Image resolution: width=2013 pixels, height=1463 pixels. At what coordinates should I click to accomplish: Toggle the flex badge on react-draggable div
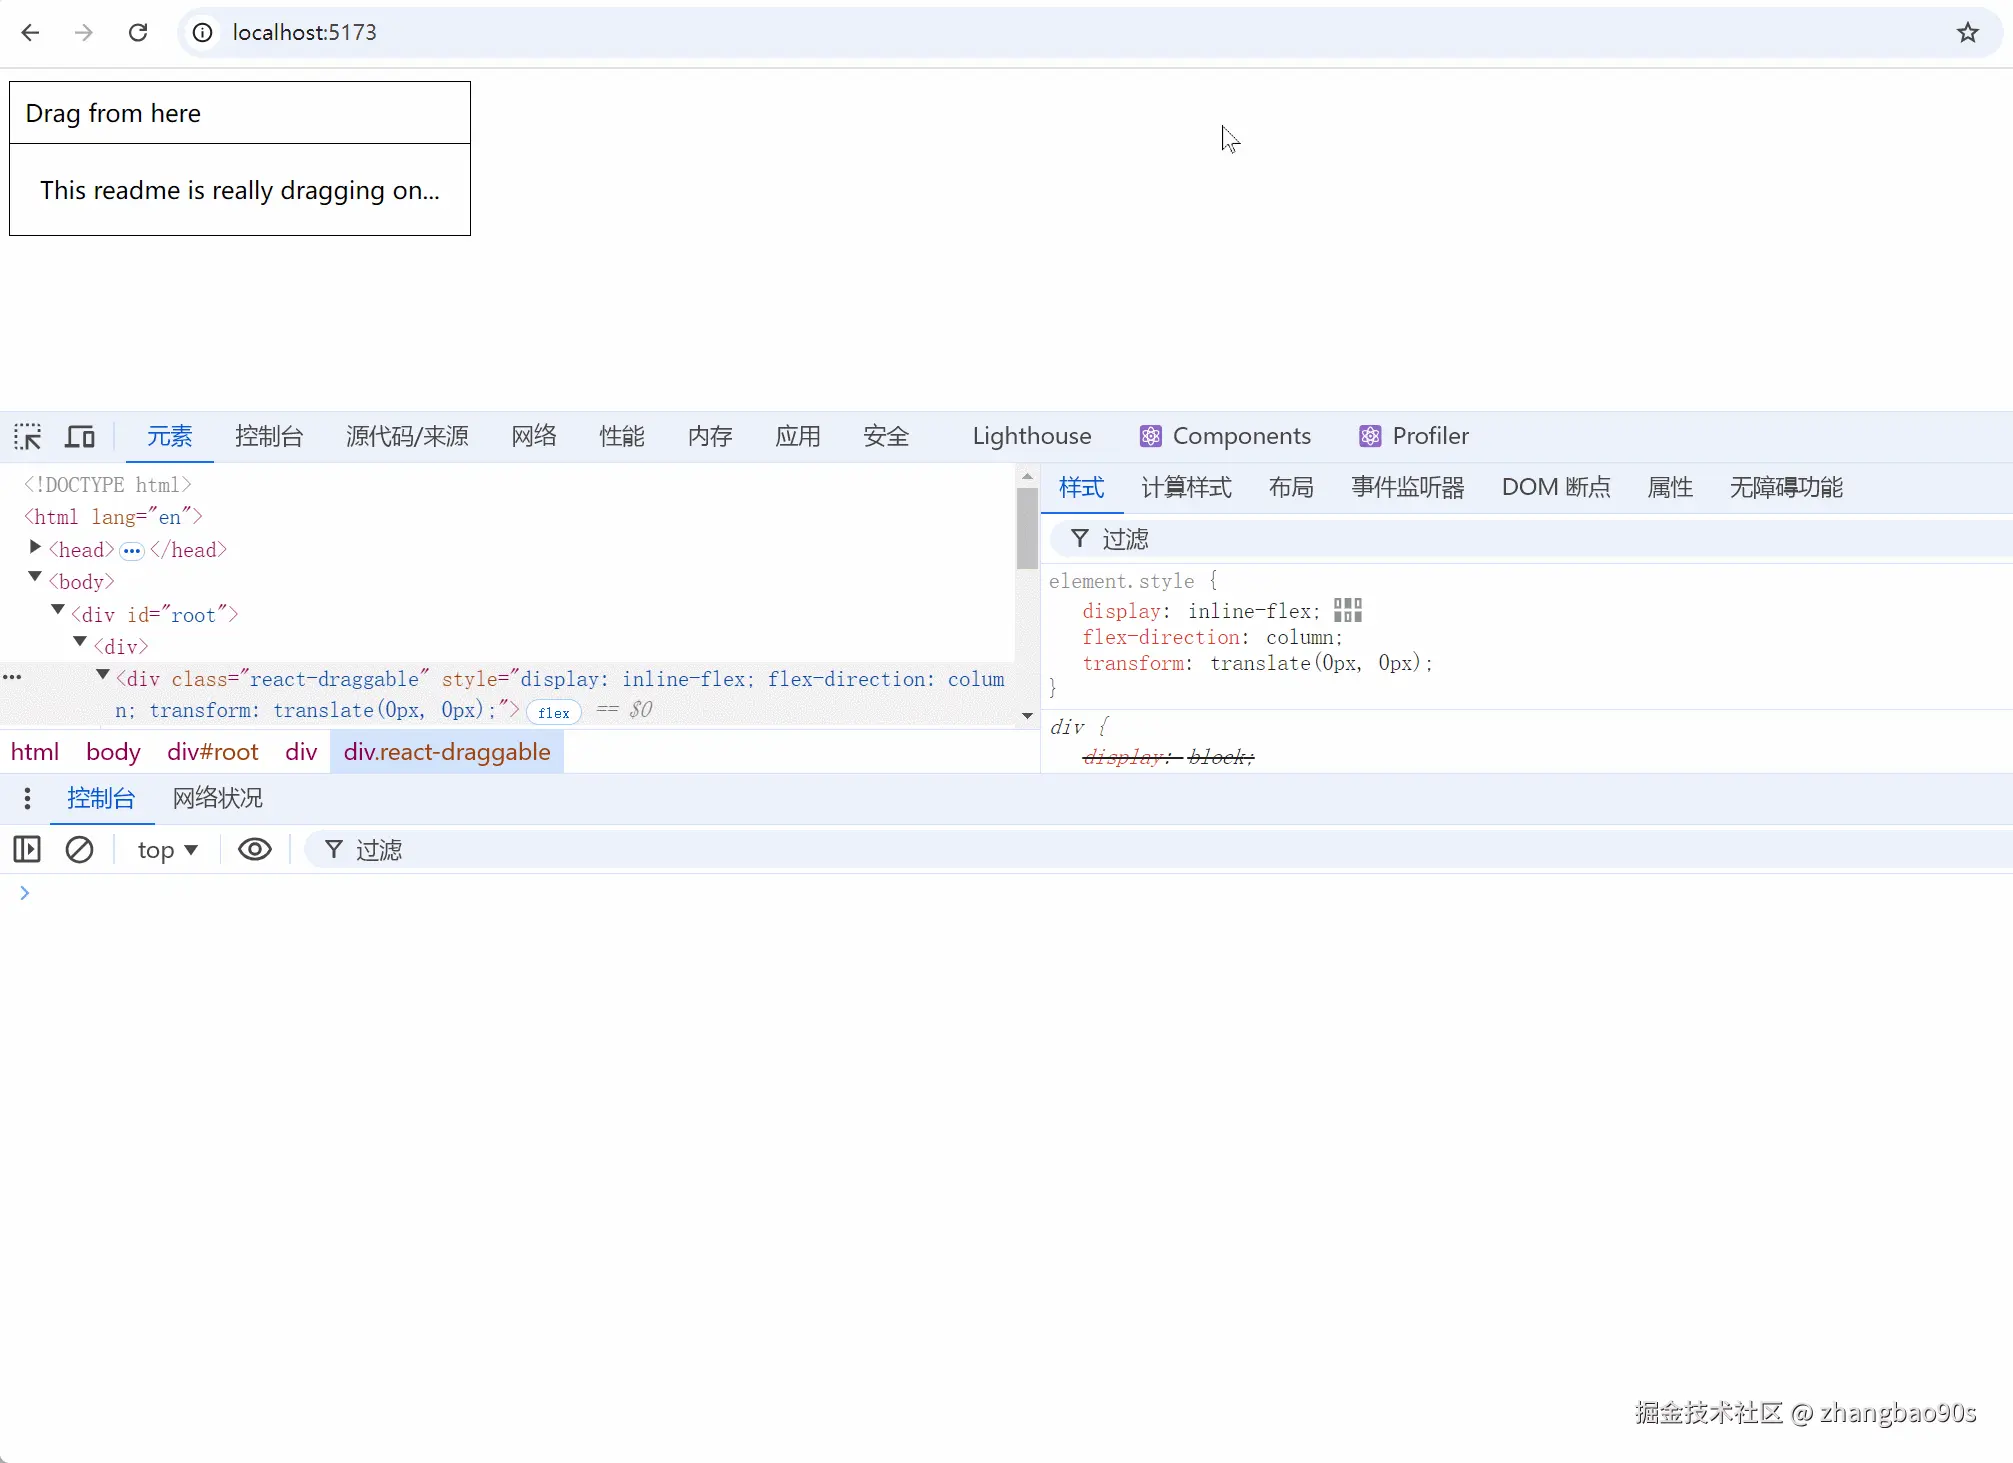pyautogui.click(x=553, y=712)
